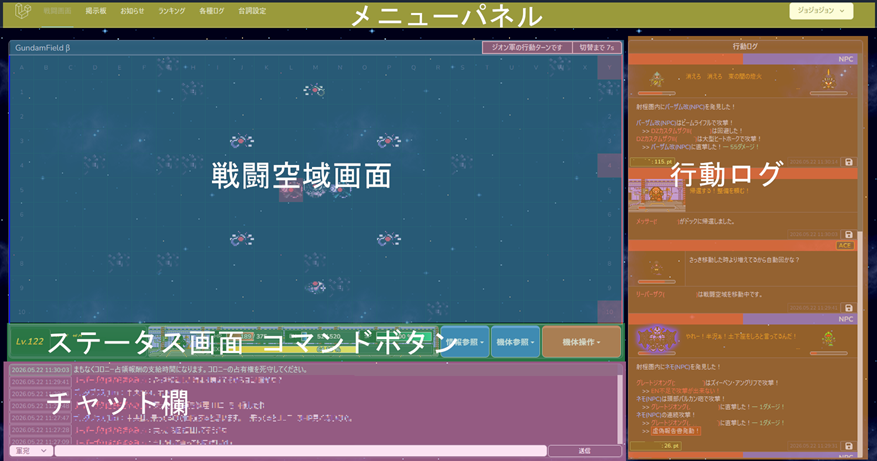Click the highlighted red unit mid-battlefield
The height and width of the screenshot is (461, 877).
click(x=291, y=192)
